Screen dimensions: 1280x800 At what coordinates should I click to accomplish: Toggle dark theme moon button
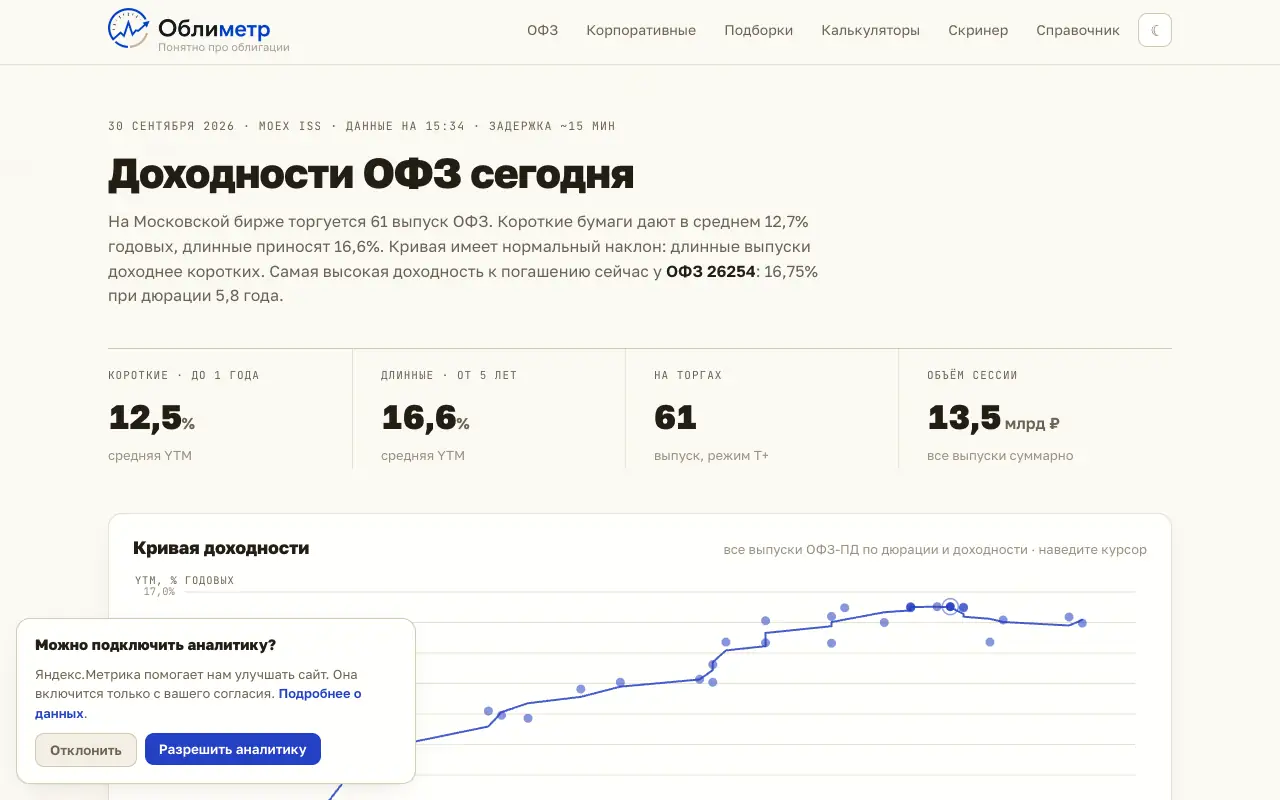click(x=1155, y=30)
